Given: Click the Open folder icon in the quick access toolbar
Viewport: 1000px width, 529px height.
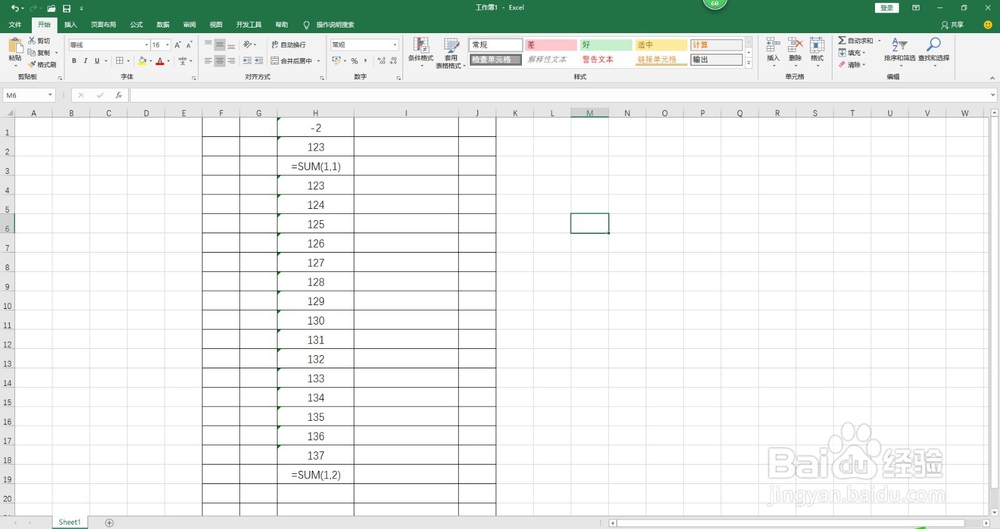Looking at the screenshot, I should 51,8.
